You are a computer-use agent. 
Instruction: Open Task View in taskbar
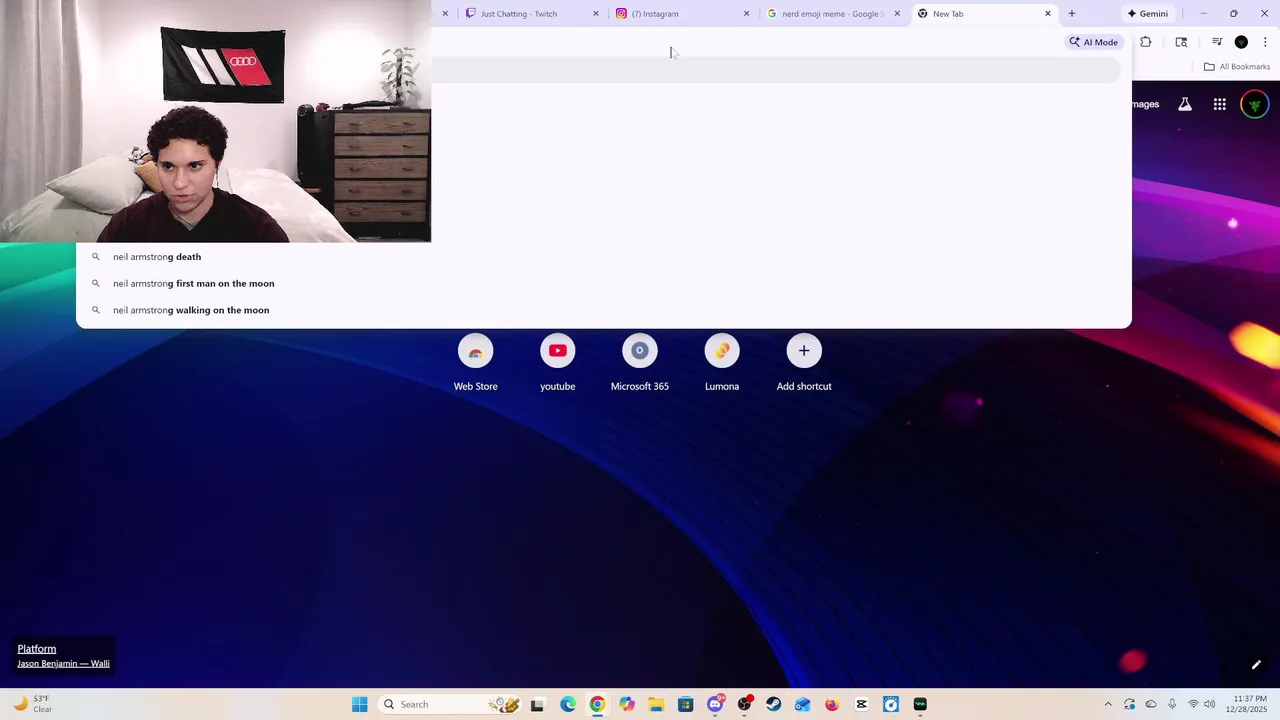(537, 705)
